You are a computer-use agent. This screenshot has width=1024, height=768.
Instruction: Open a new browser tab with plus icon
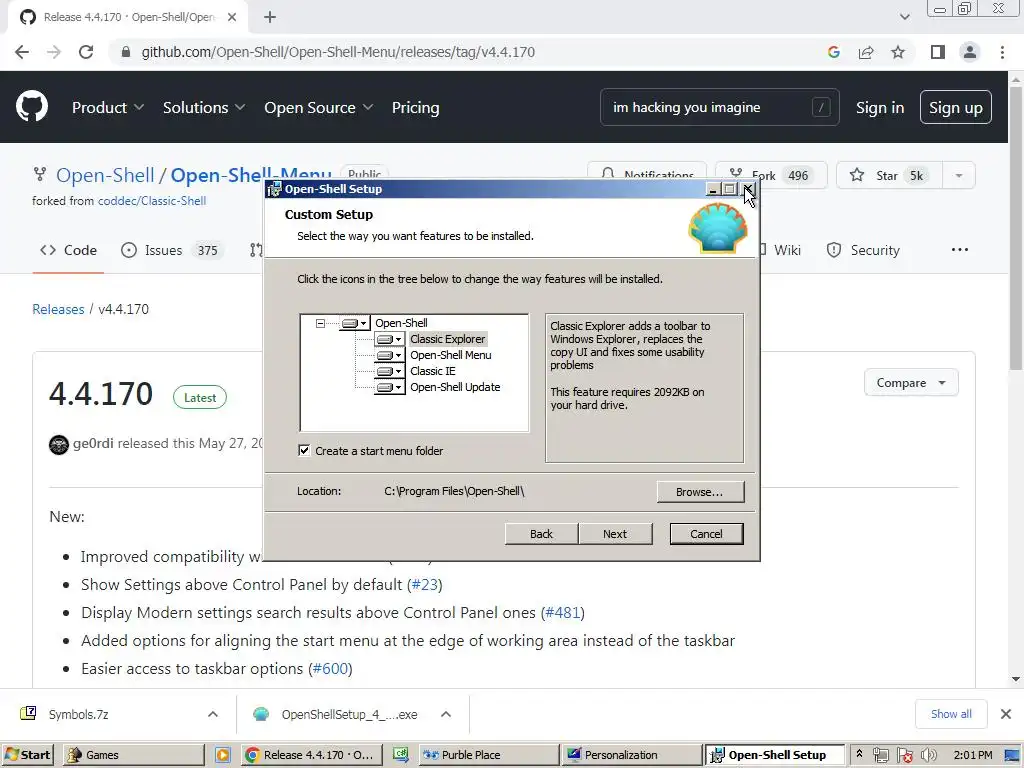(x=270, y=17)
